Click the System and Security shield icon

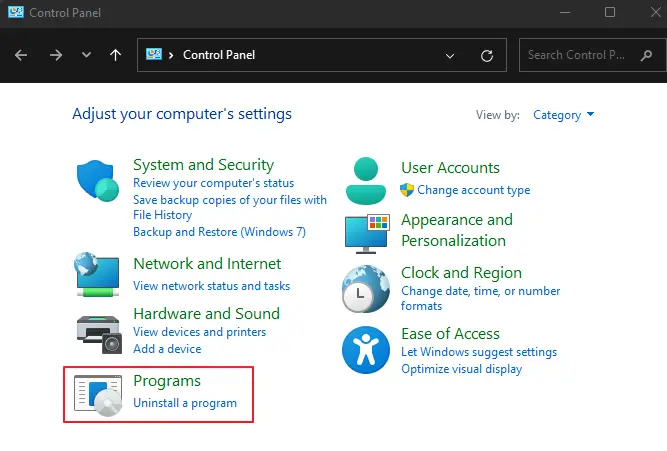pos(97,180)
